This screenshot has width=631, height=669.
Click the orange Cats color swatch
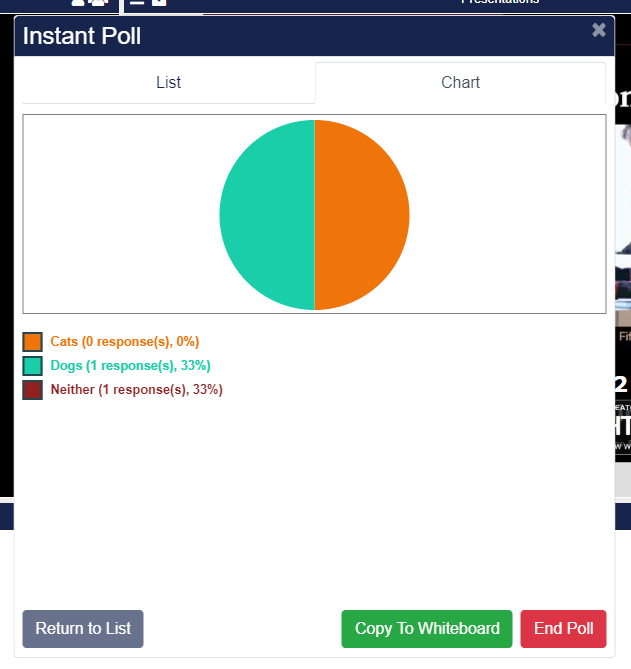[x=33, y=342]
